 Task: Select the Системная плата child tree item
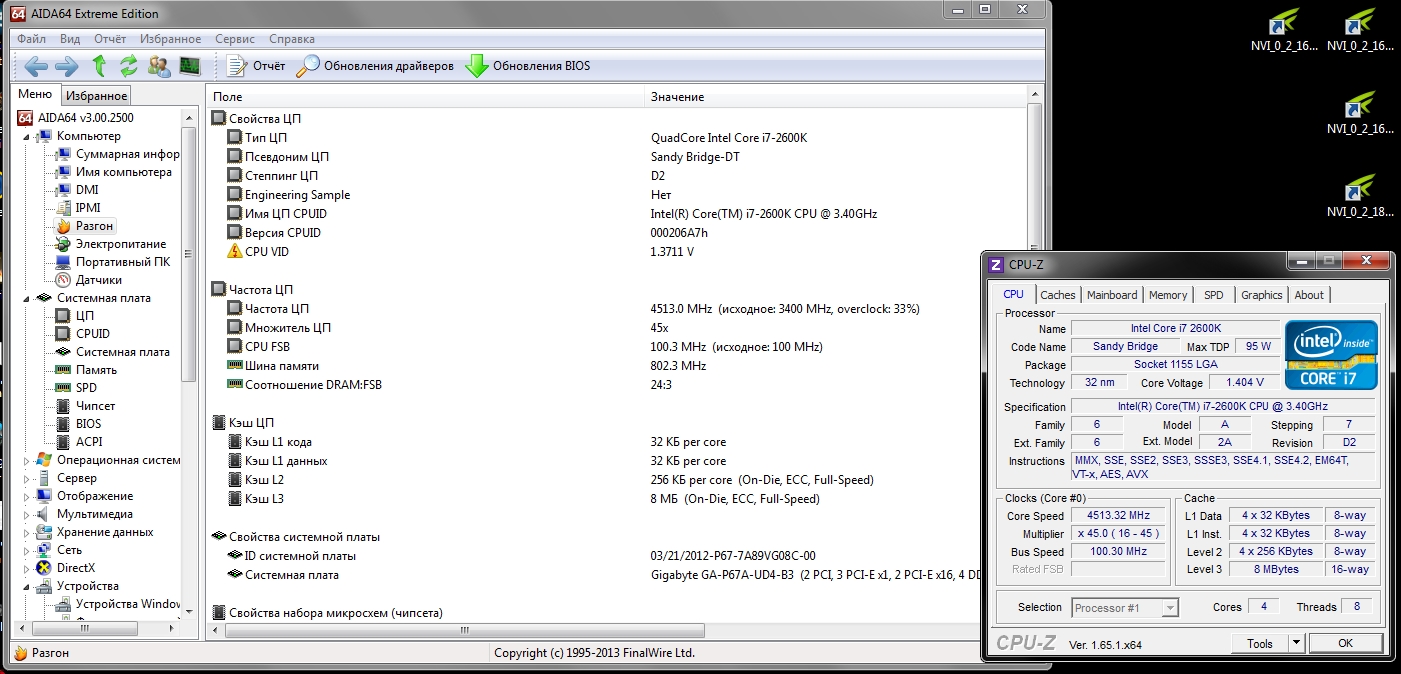pos(113,352)
